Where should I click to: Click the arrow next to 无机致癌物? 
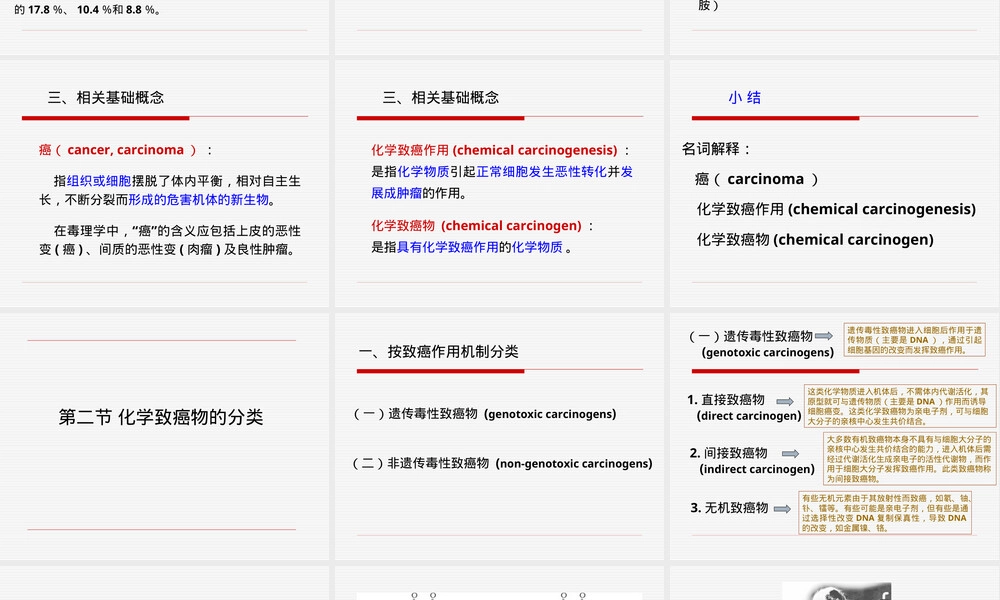[783, 509]
